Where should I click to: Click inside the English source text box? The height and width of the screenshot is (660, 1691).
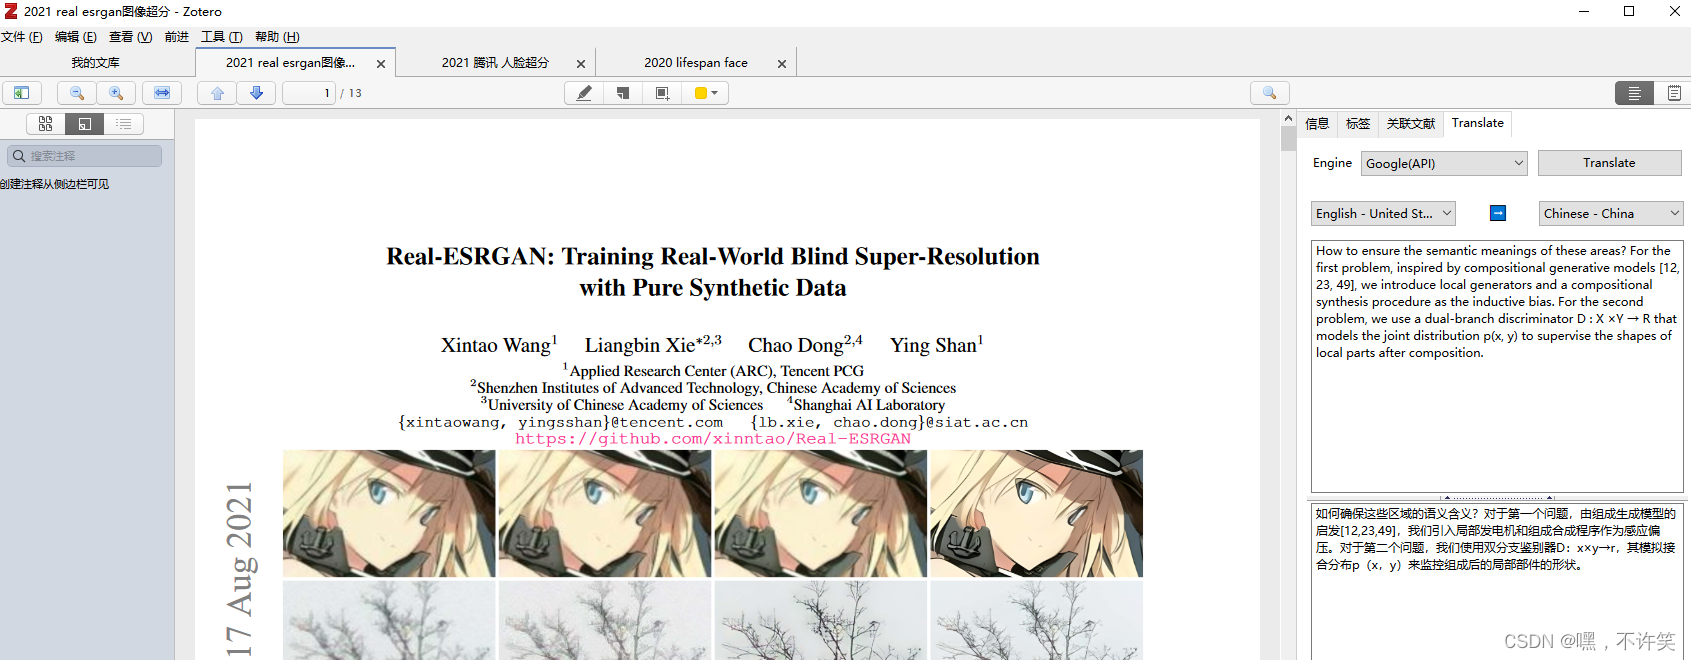click(1497, 366)
